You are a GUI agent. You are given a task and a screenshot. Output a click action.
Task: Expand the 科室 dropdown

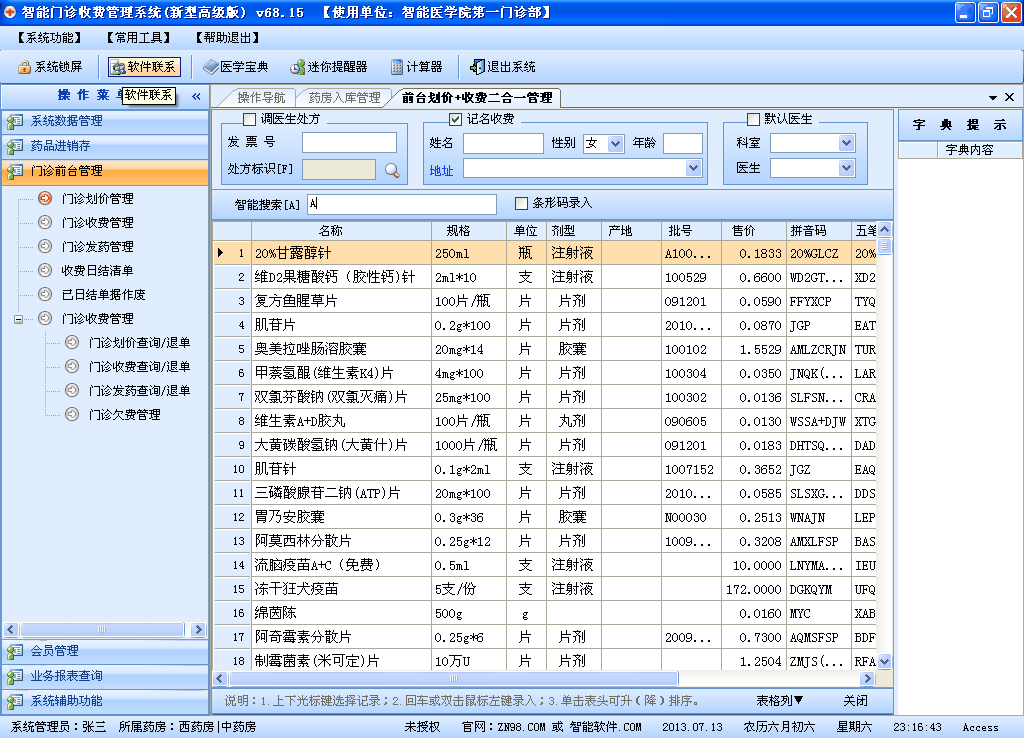tap(846, 143)
